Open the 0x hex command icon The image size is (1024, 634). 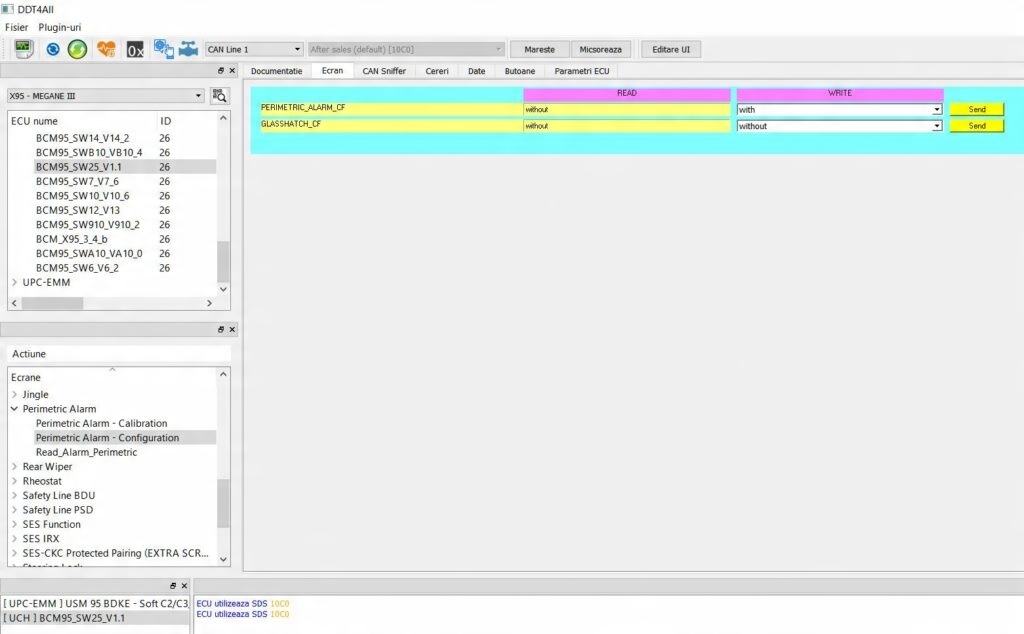[x=135, y=50]
